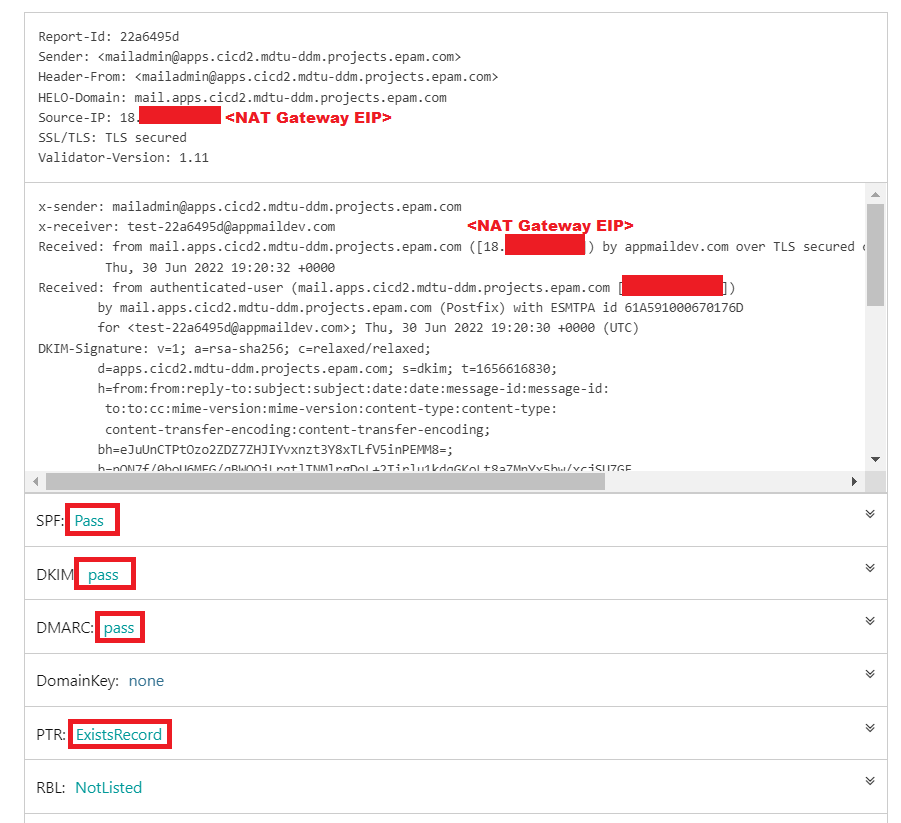Expand the PTR record details chevron
Viewport: 901px width, 823px height.
pos(869,727)
